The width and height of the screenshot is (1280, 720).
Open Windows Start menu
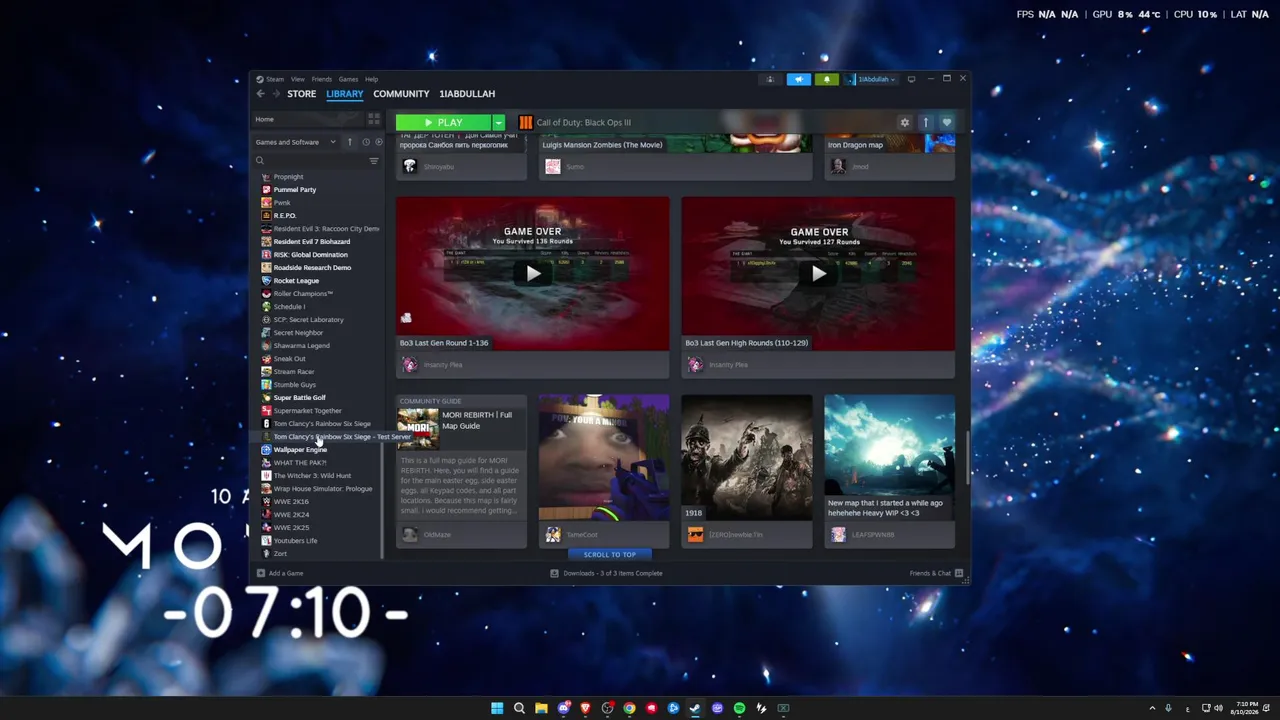point(497,708)
